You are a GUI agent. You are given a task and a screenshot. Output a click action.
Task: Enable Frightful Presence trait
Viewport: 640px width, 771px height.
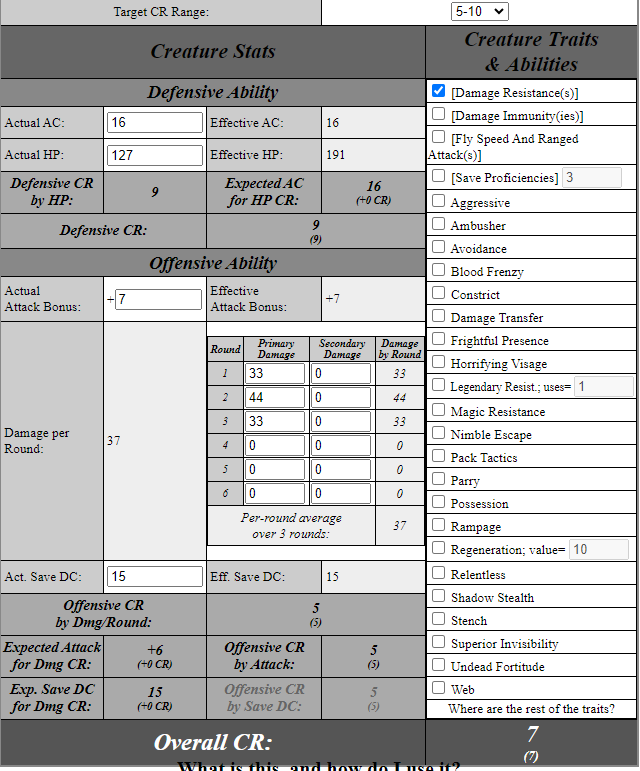pos(438,339)
